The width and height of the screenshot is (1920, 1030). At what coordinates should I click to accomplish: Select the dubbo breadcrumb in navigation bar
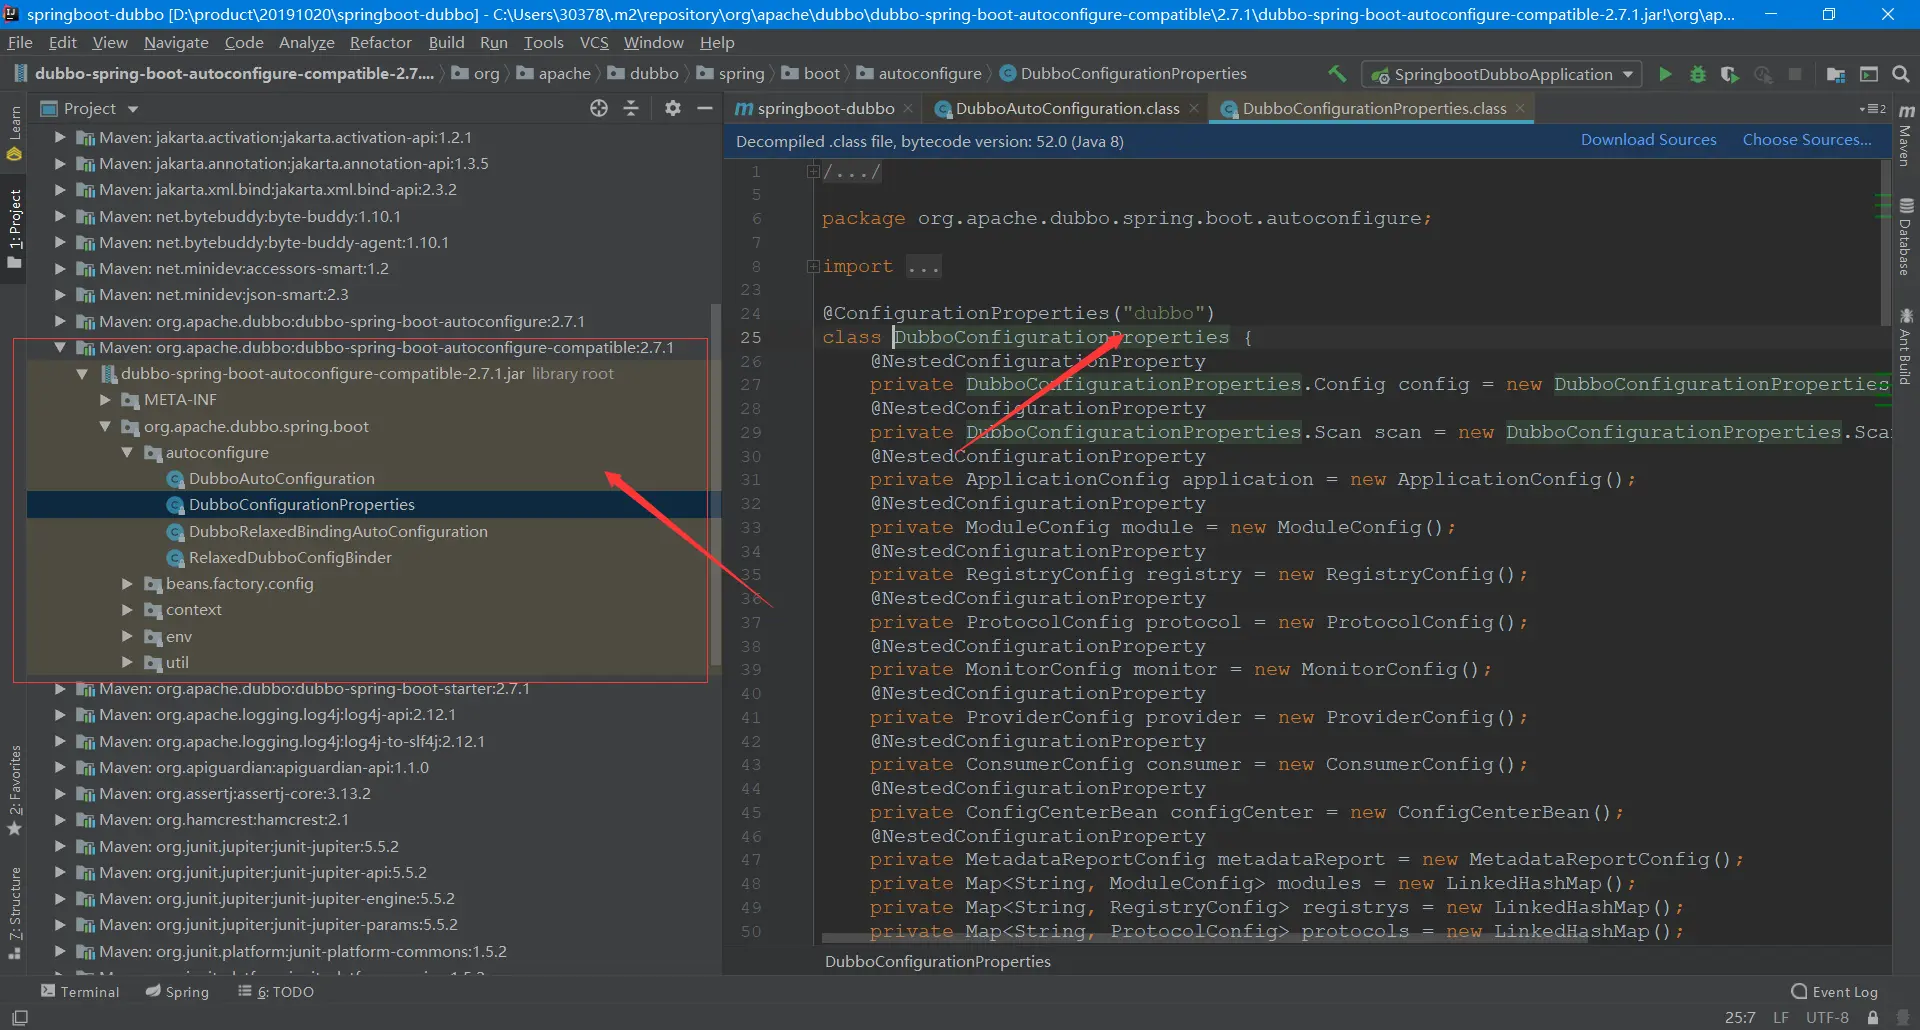(643, 73)
